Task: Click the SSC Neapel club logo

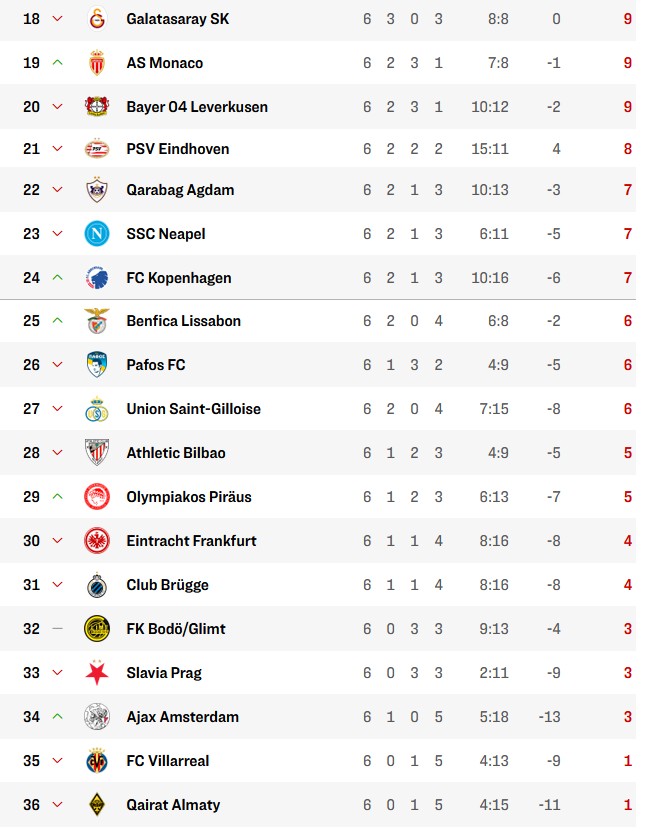Action: pyautogui.click(x=97, y=234)
